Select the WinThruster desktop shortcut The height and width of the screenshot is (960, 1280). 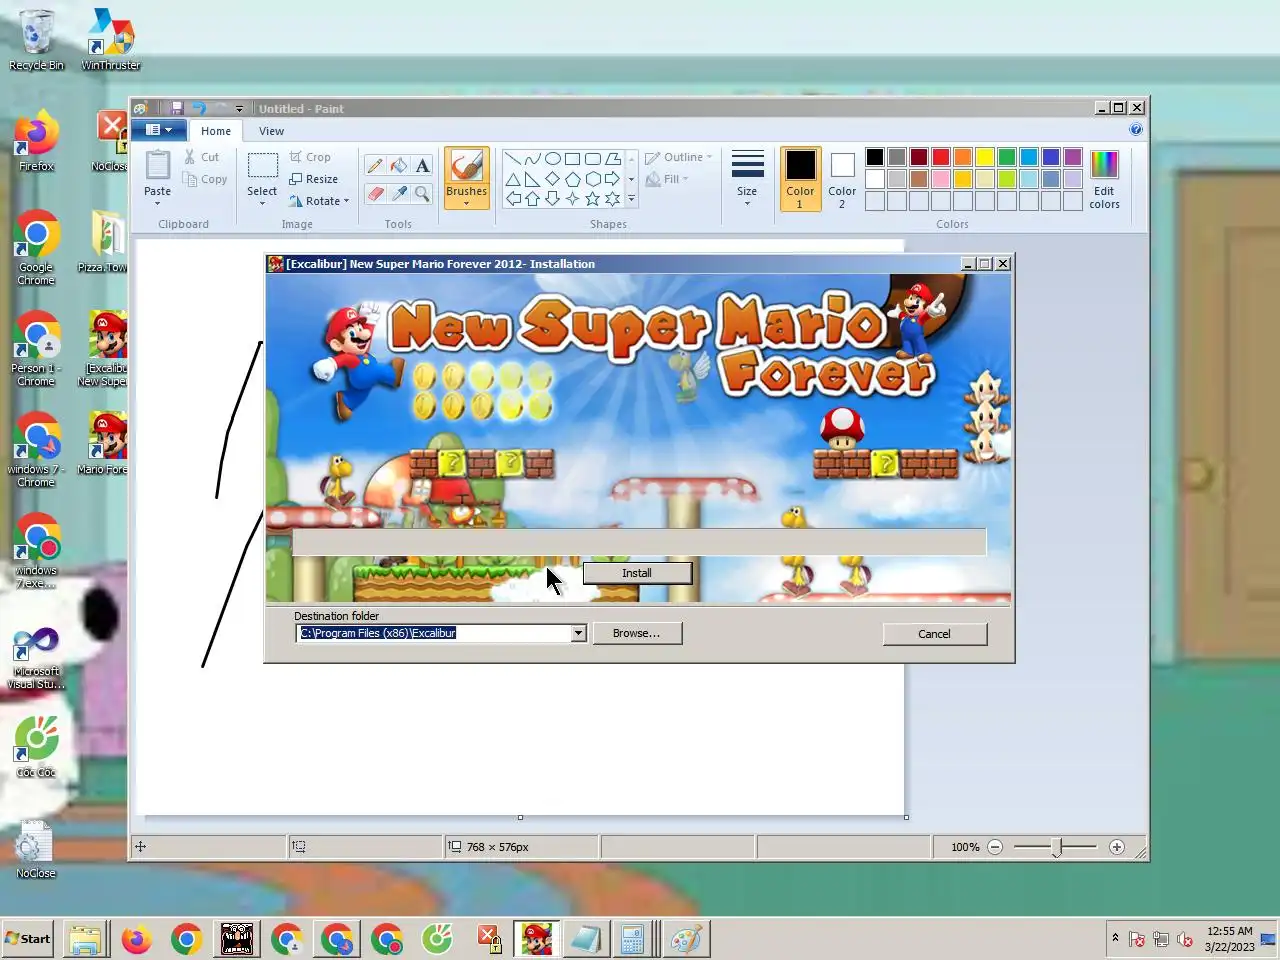111,40
